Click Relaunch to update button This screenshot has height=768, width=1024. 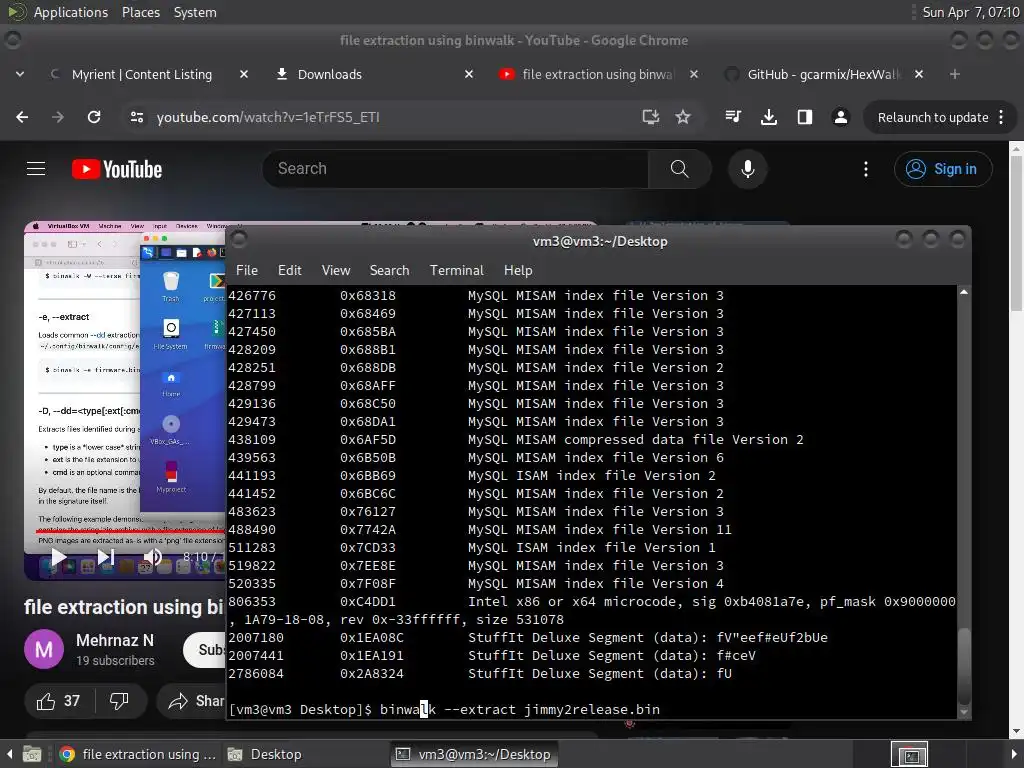click(x=940, y=118)
